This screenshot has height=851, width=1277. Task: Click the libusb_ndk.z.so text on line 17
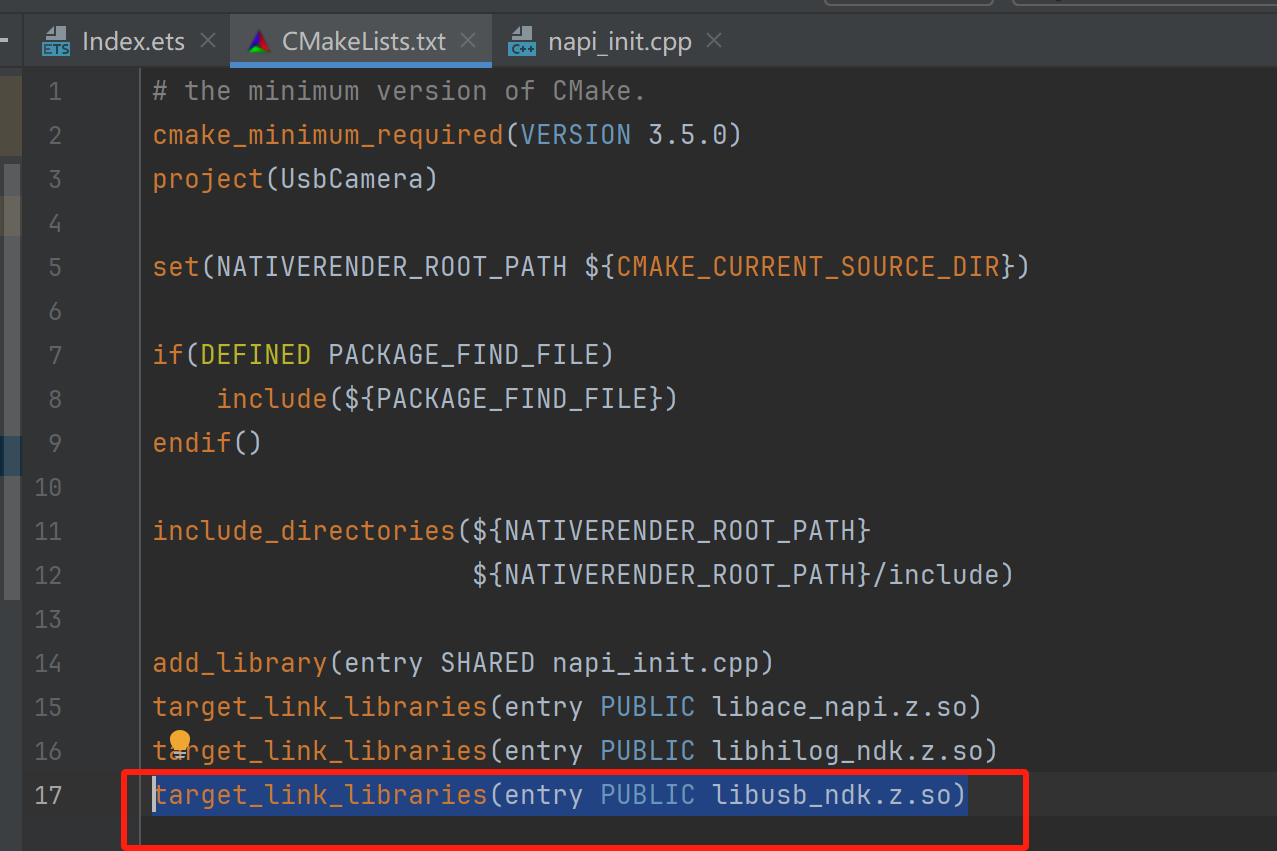click(x=840, y=794)
